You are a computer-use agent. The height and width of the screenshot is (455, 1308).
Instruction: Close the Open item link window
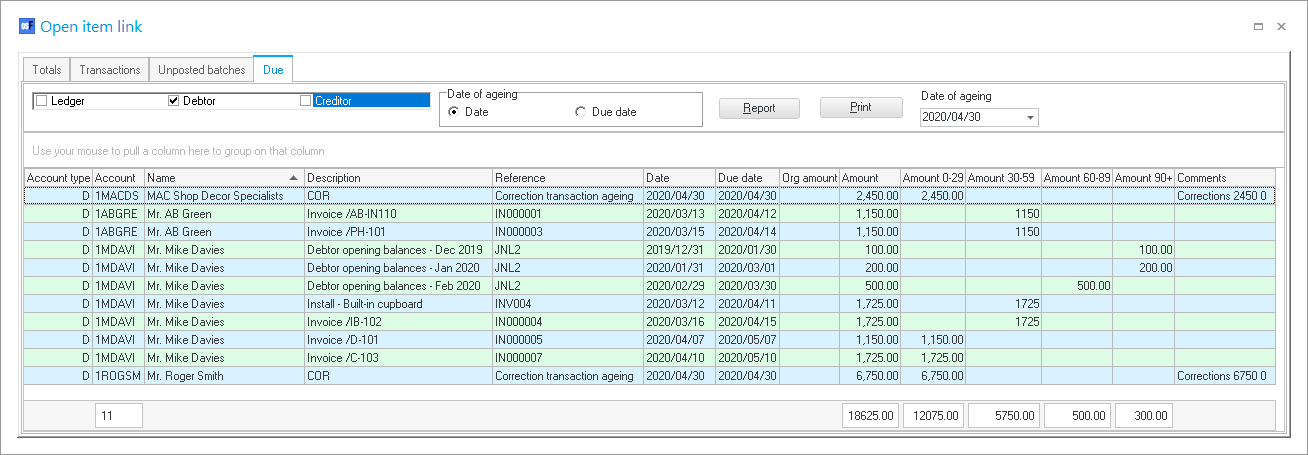pos(1281,27)
